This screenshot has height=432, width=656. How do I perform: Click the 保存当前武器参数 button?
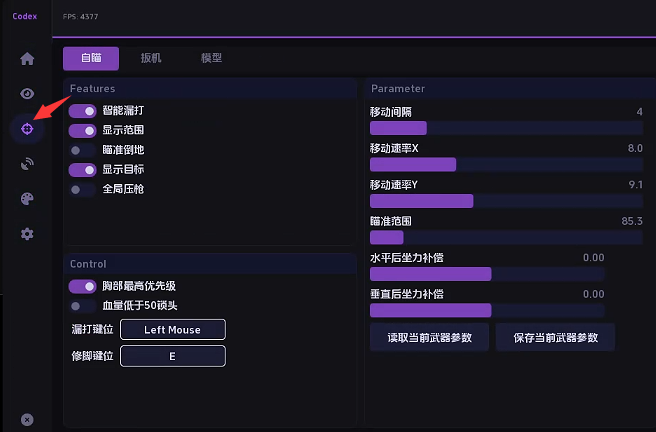click(x=555, y=338)
